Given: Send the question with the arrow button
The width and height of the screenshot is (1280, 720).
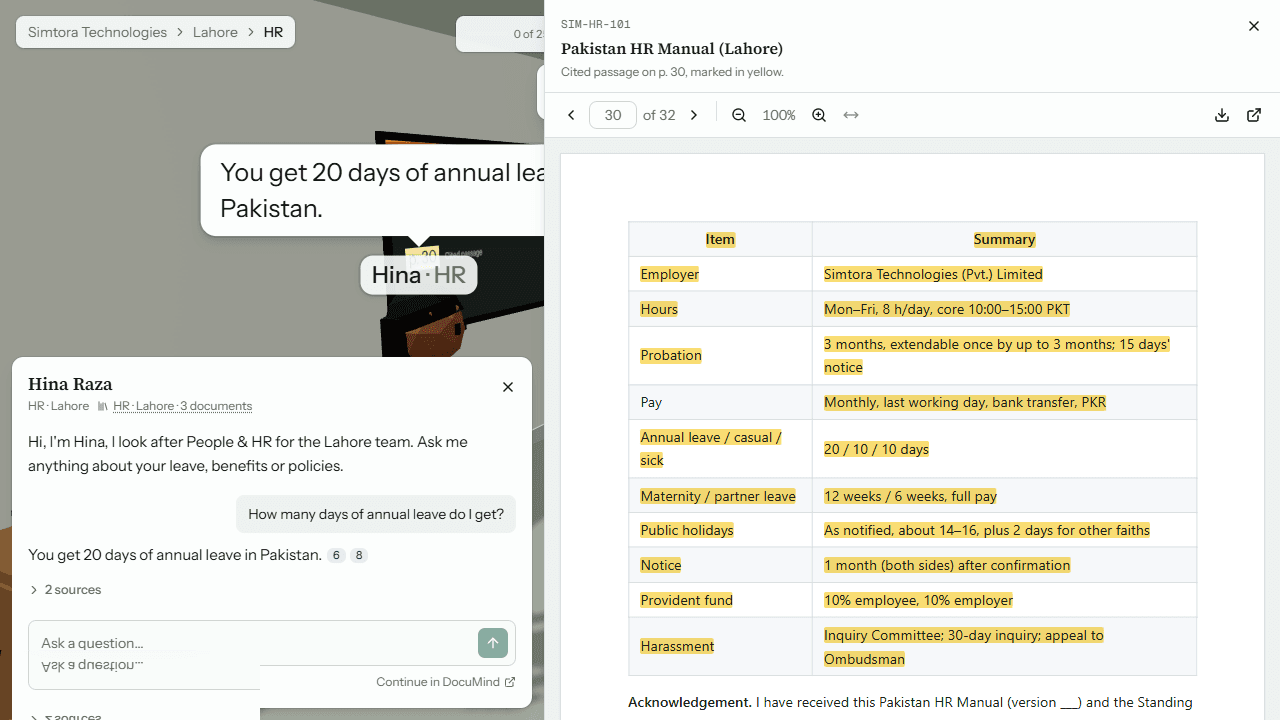Looking at the screenshot, I should click(x=493, y=643).
